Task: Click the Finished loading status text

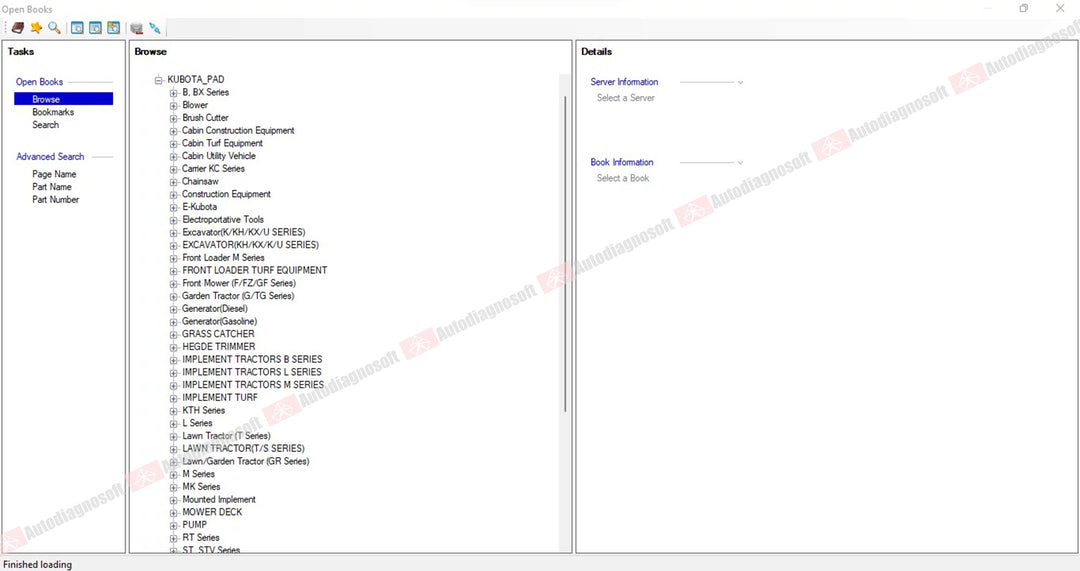Action: point(37,565)
